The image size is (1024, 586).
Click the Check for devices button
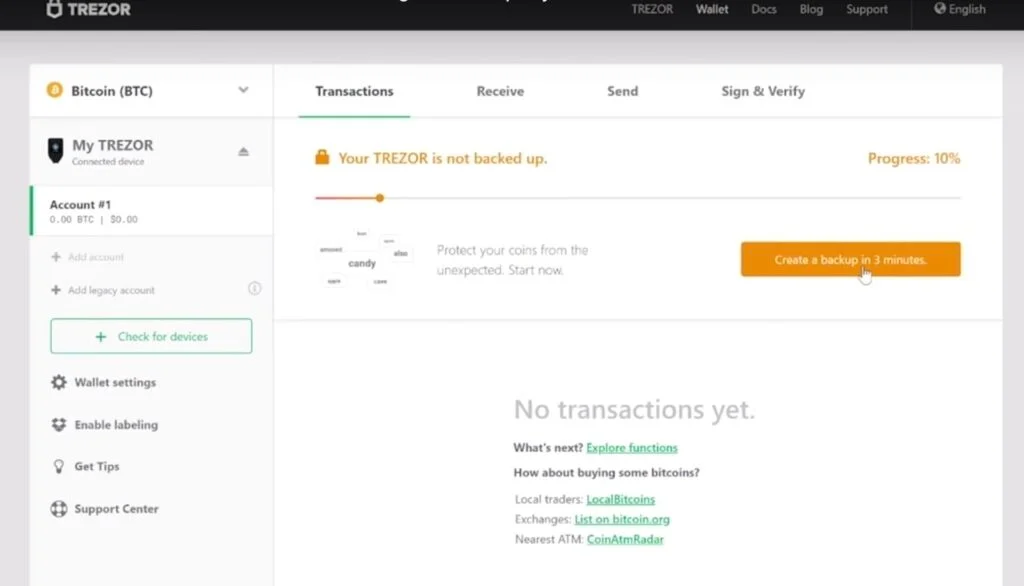pos(151,337)
